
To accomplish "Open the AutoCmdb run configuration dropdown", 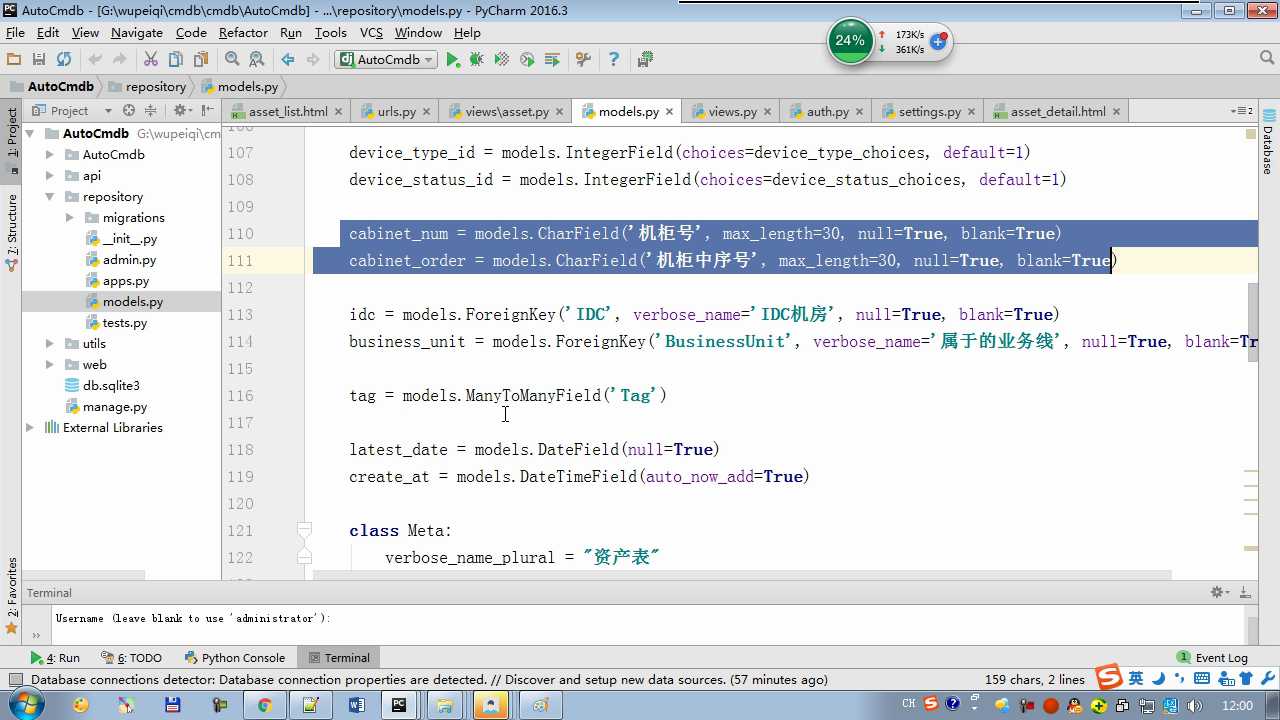I will pyautogui.click(x=386, y=60).
